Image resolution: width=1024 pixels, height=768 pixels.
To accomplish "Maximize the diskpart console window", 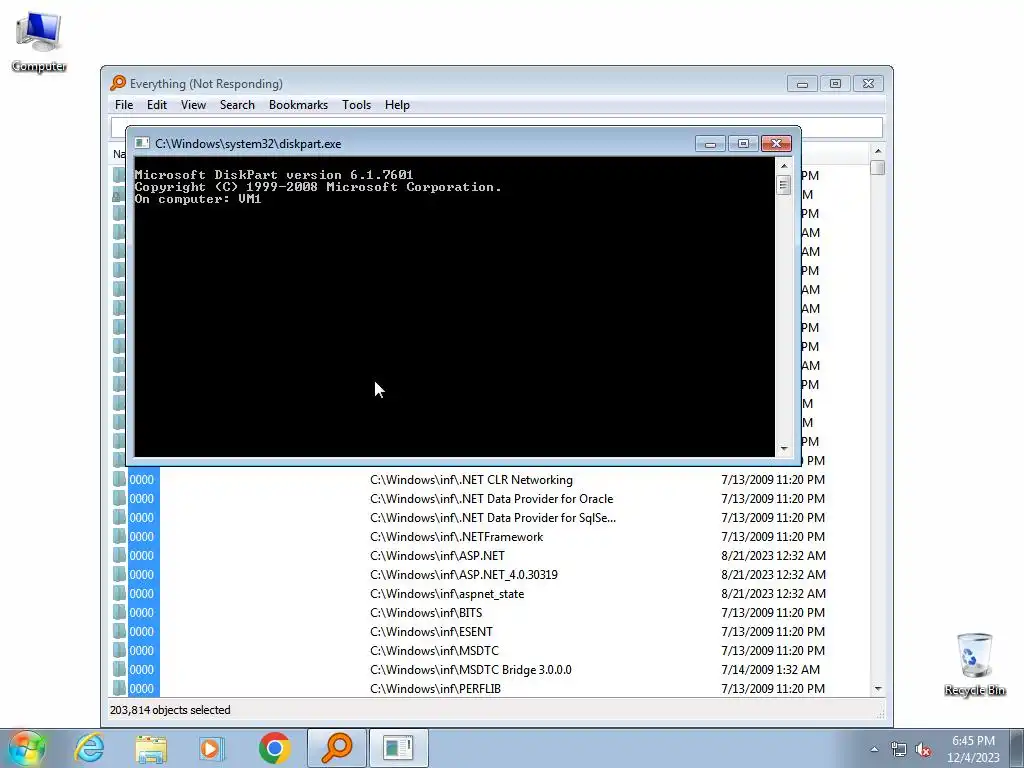I will tap(743, 144).
